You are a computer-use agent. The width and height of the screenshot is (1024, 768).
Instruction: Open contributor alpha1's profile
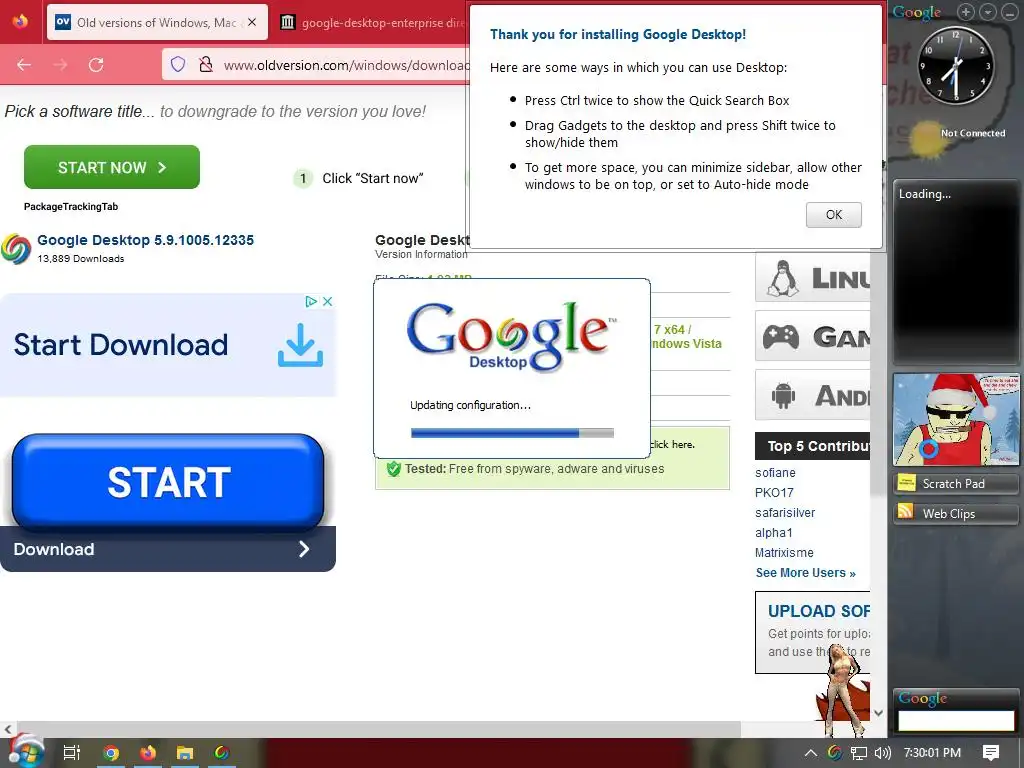coord(774,533)
